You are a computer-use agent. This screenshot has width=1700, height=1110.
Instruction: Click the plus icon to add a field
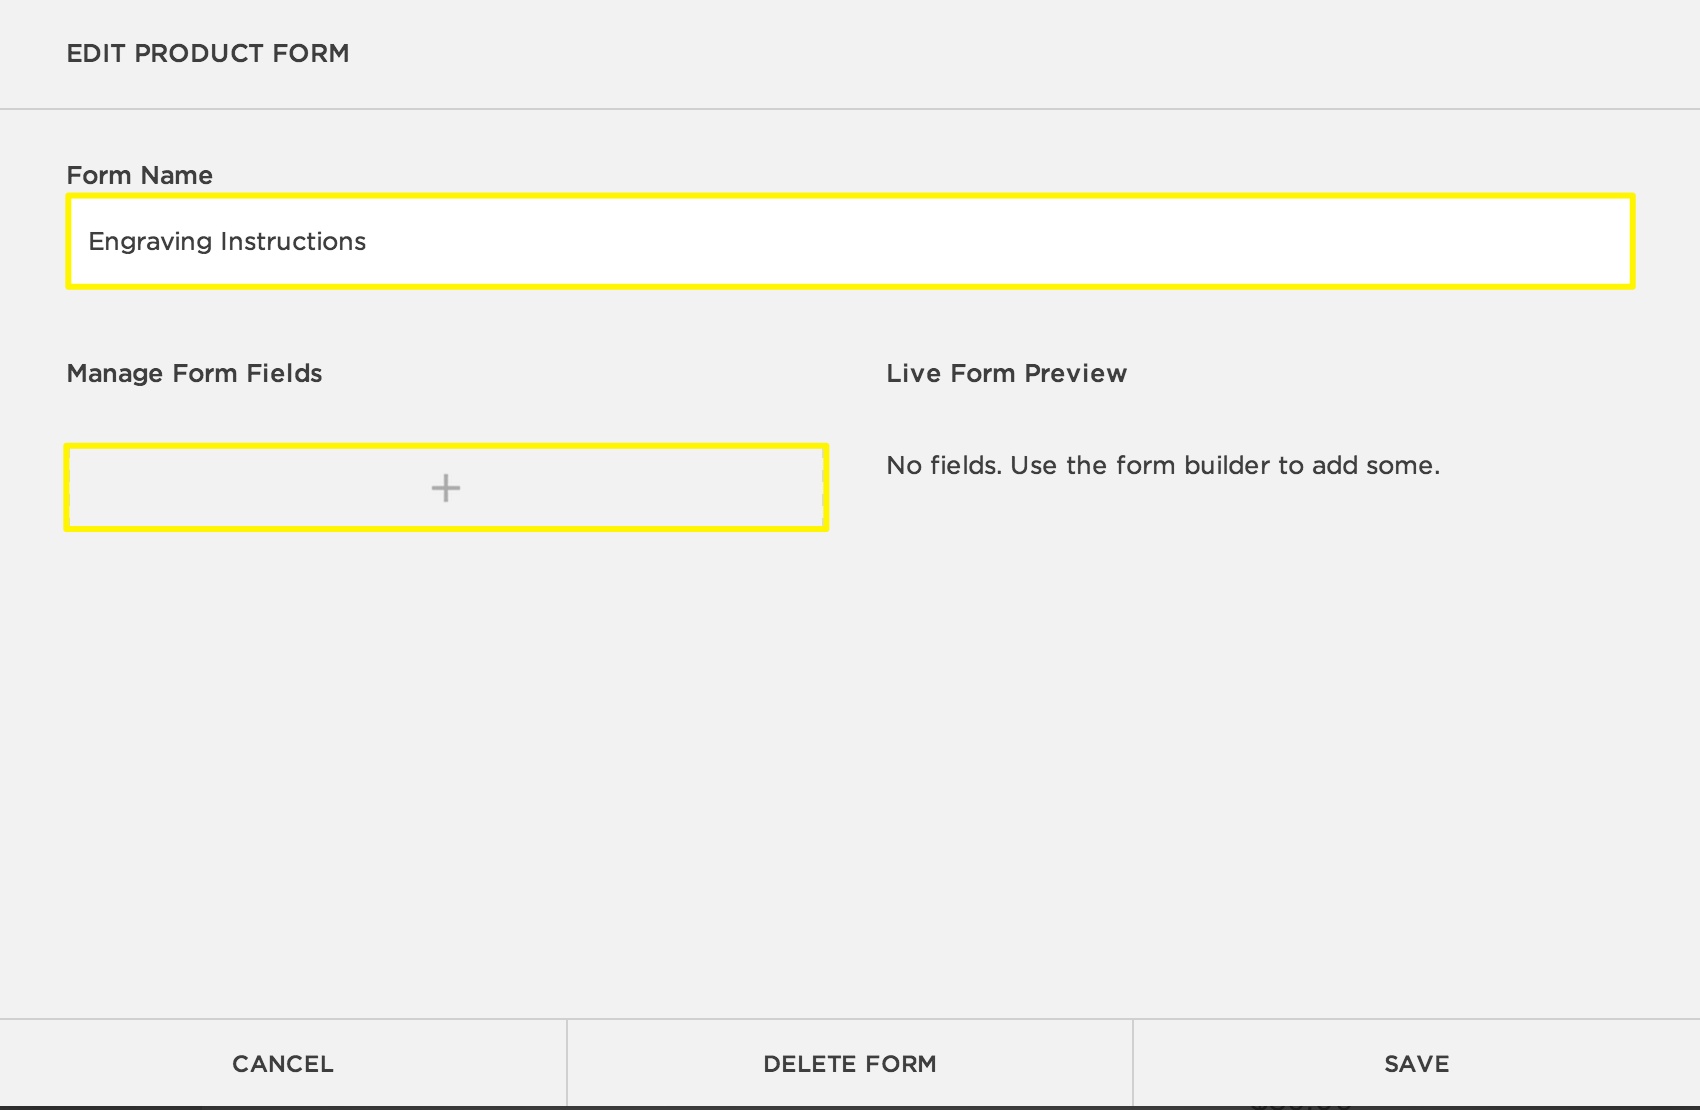pyautogui.click(x=446, y=488)
